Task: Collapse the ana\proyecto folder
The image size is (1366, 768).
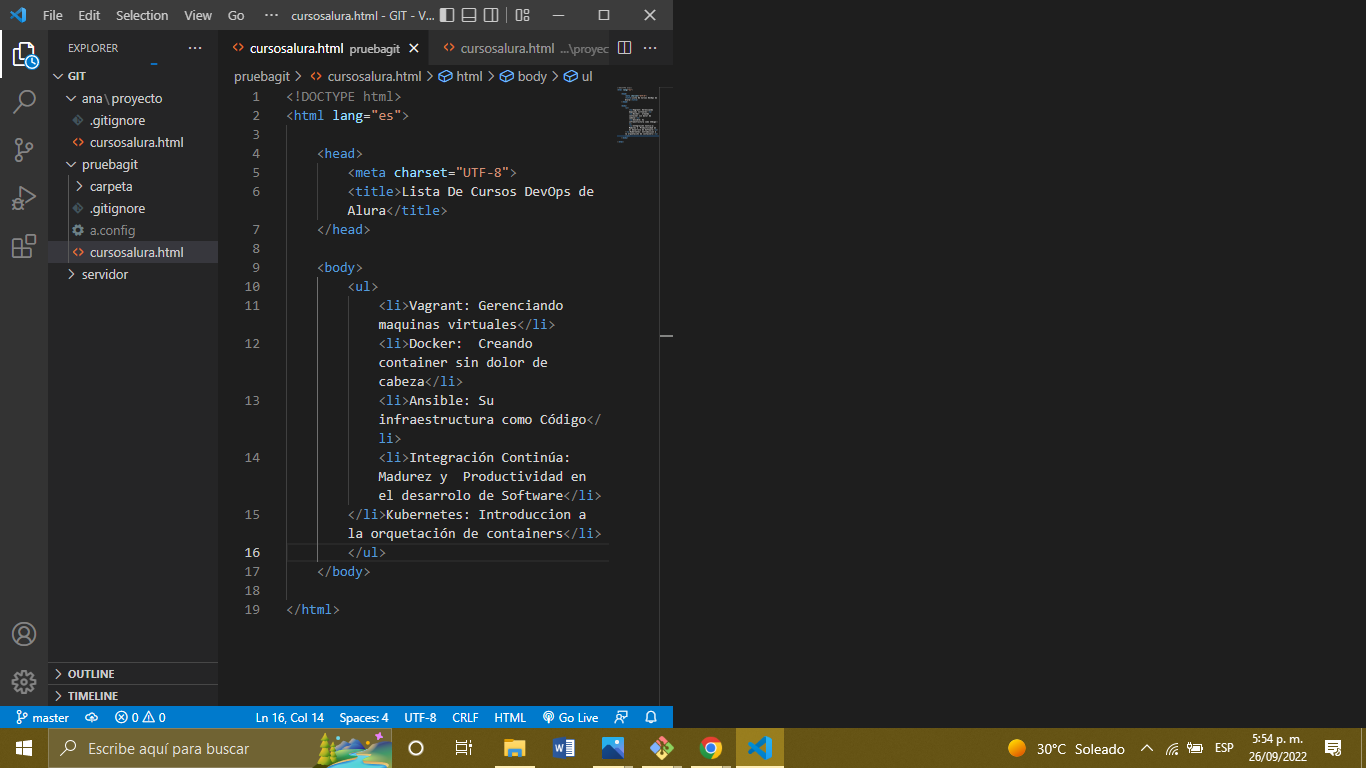Action: point(133,98)
